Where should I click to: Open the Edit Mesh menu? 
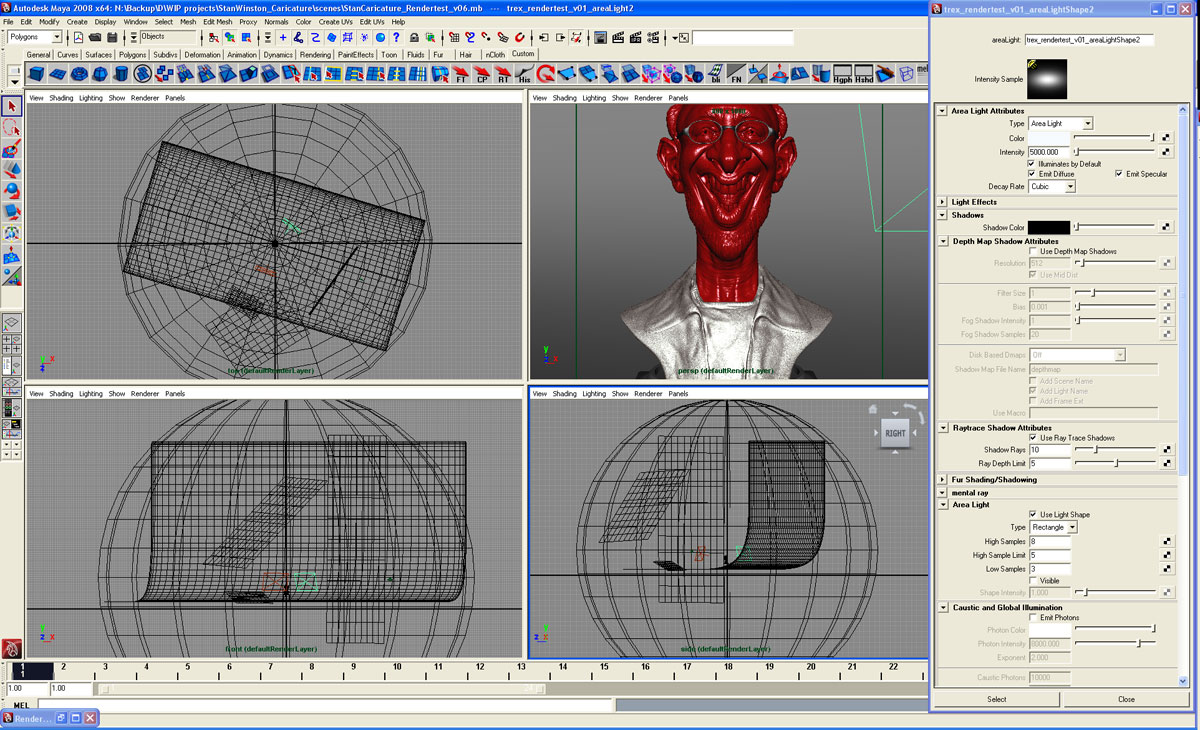(x=217, y=21)
